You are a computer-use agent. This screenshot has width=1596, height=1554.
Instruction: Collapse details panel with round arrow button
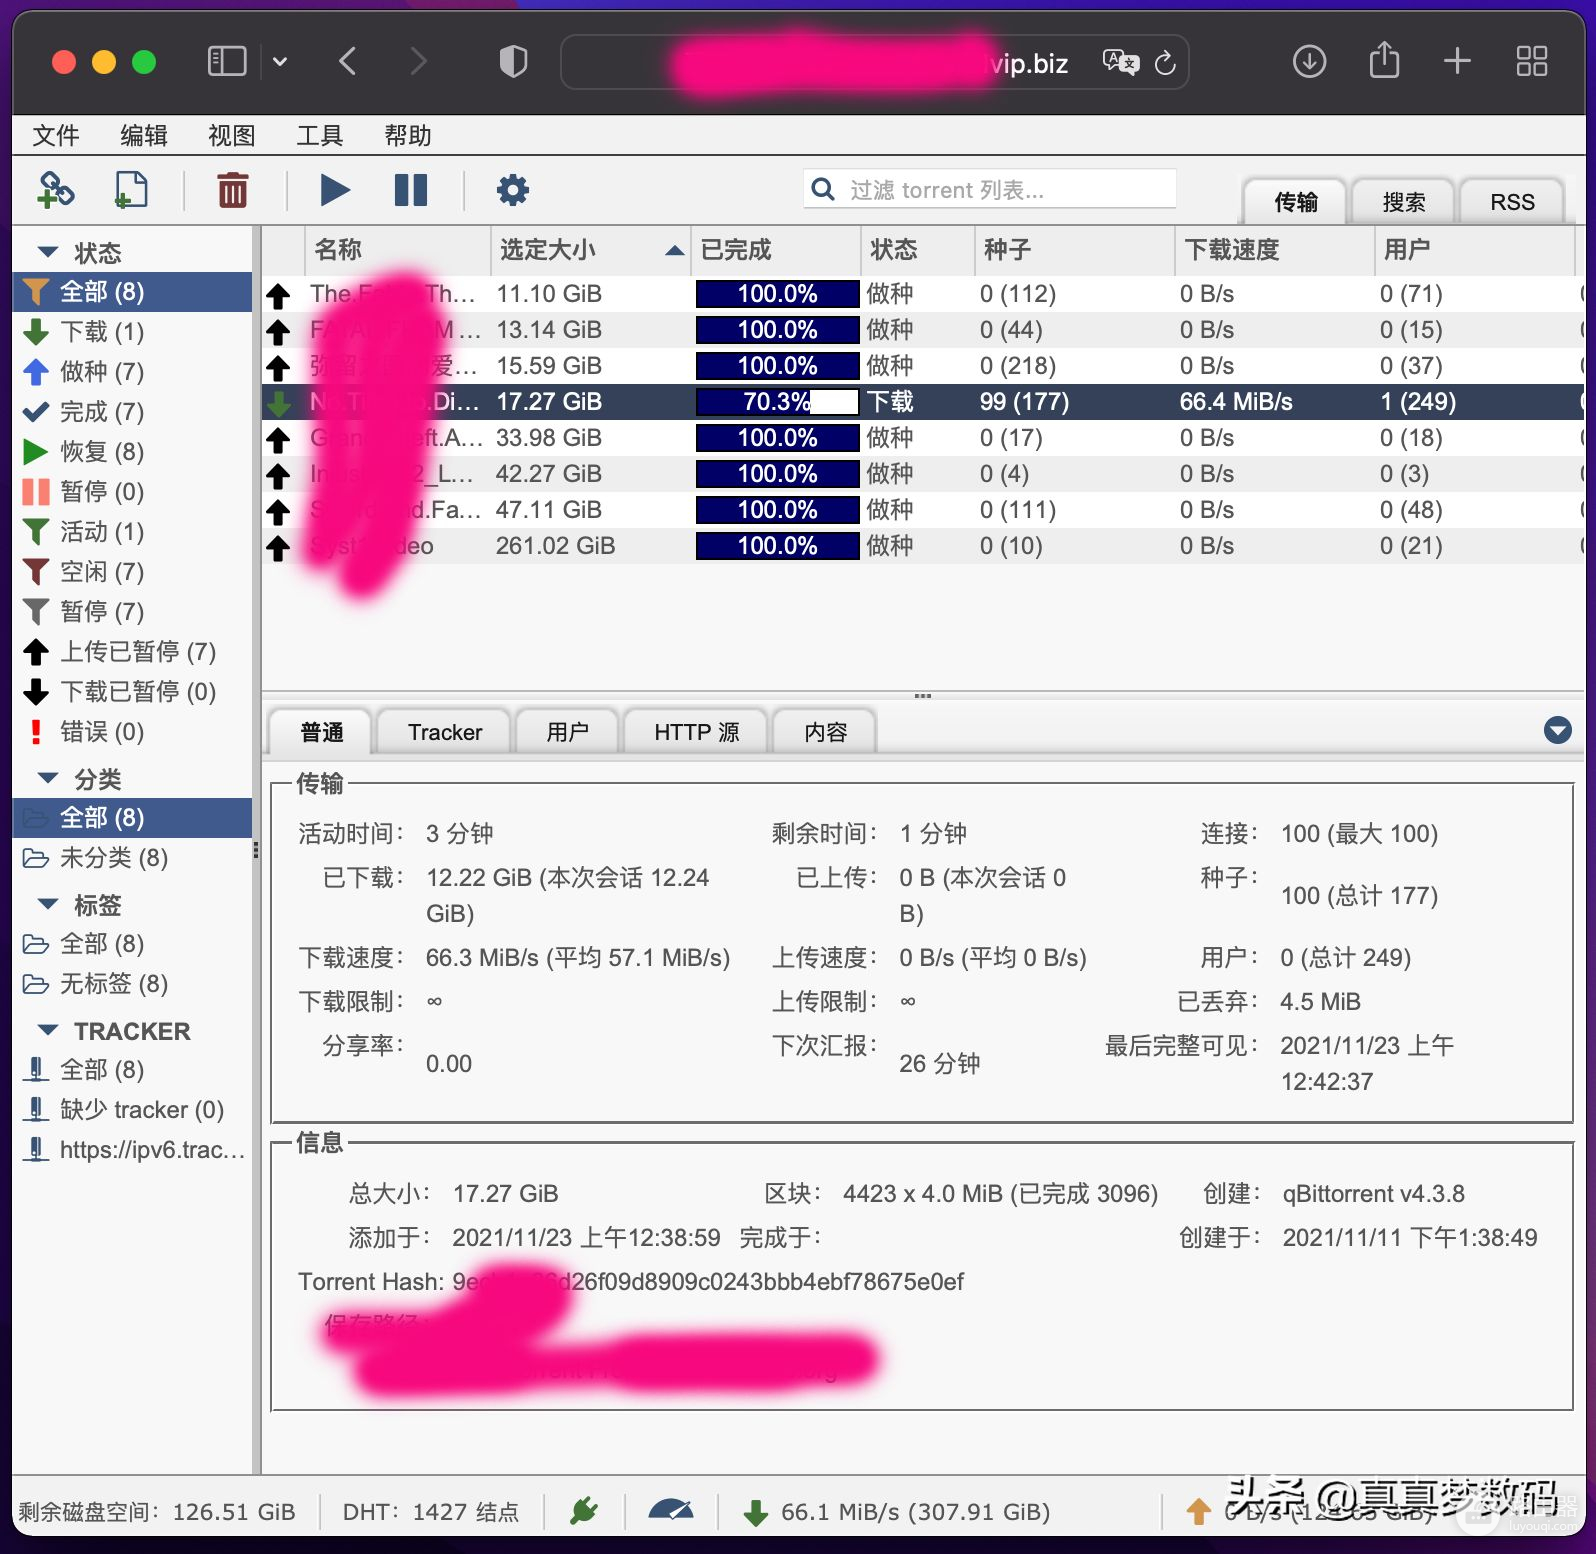pos(1557,730)
